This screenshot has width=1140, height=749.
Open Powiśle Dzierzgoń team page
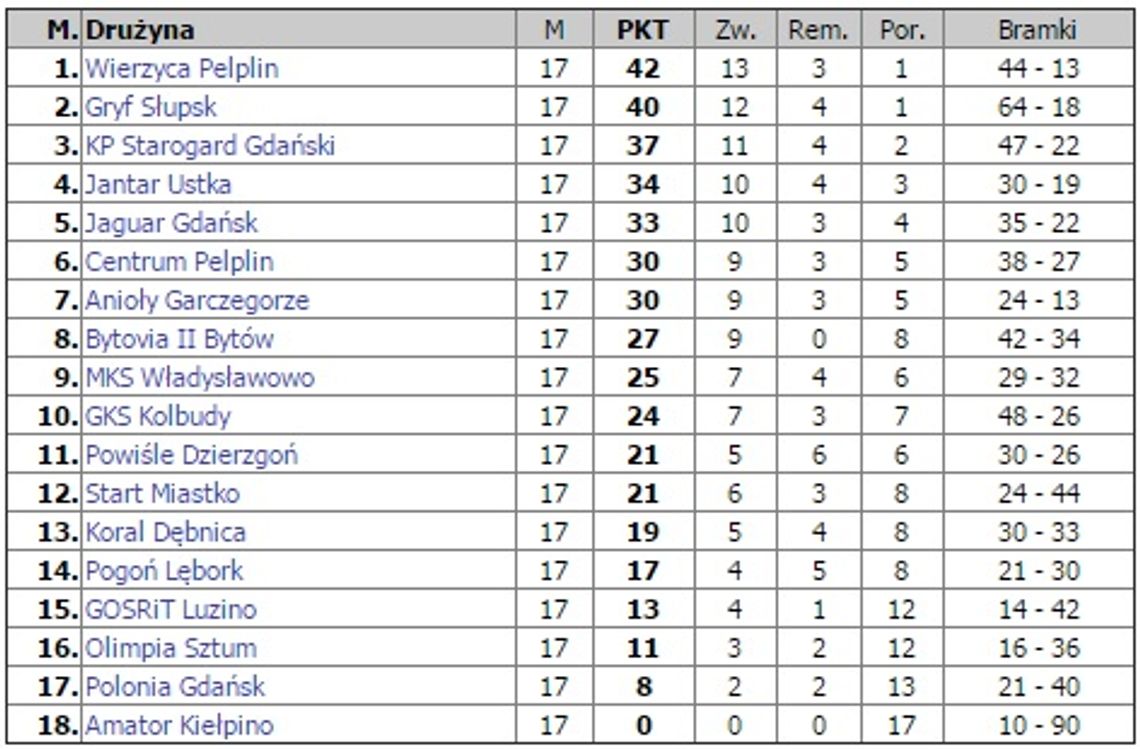191,455
